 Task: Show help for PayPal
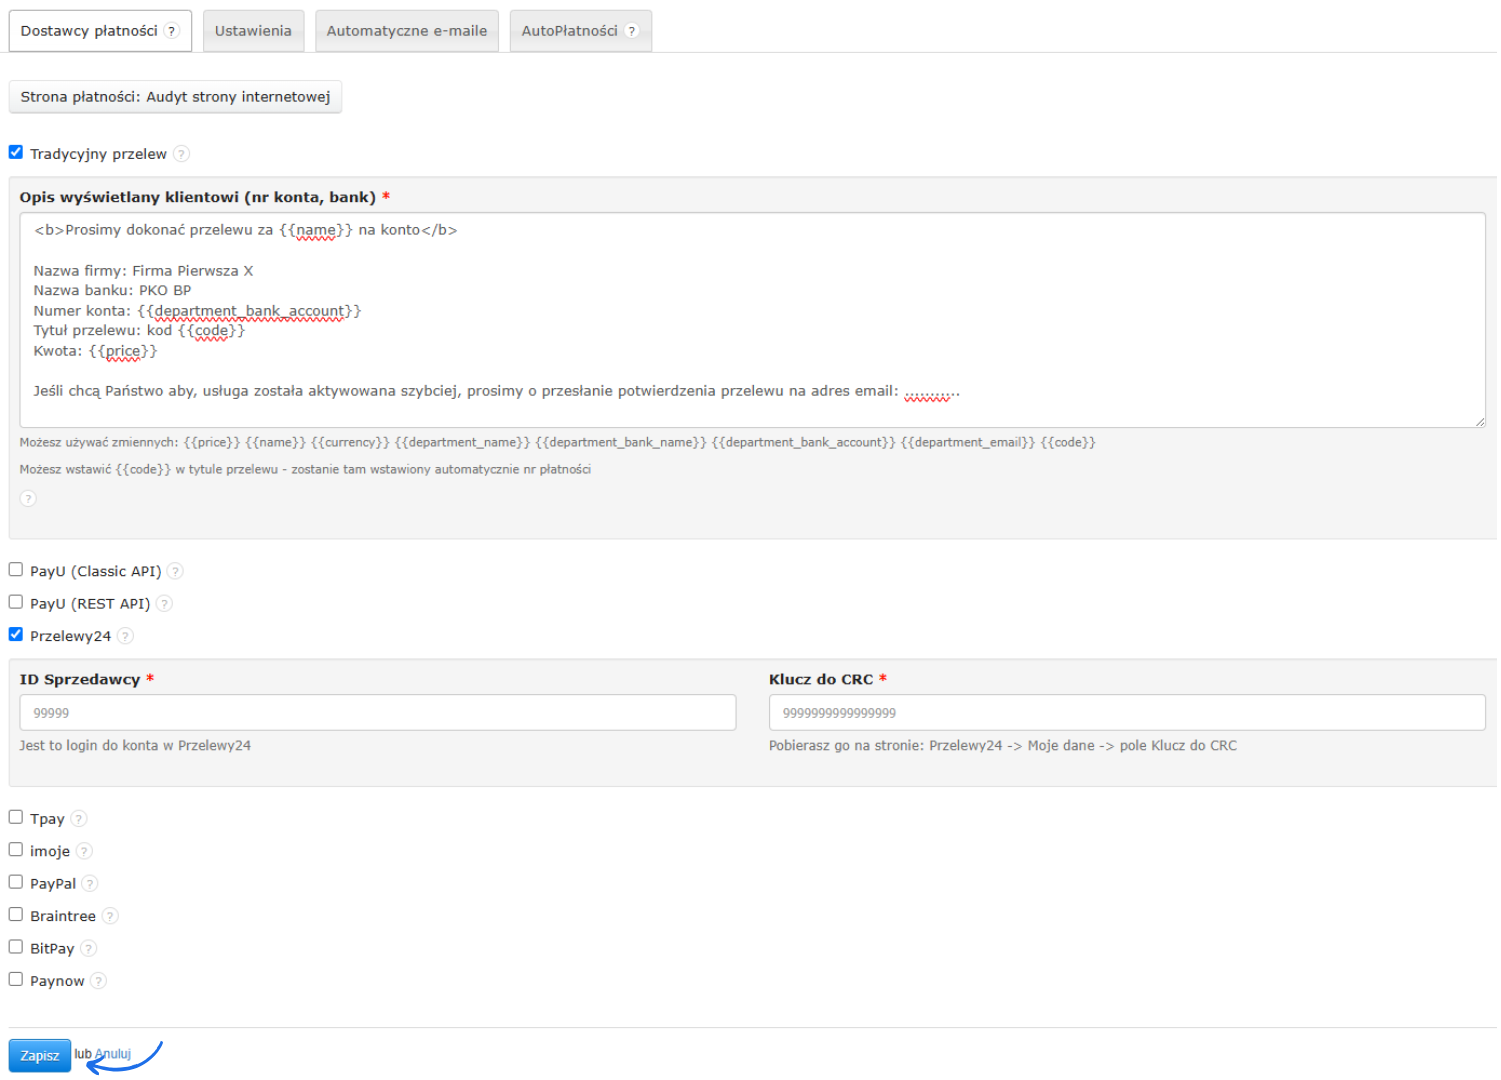pyautogui.click(x=90, y=884)
